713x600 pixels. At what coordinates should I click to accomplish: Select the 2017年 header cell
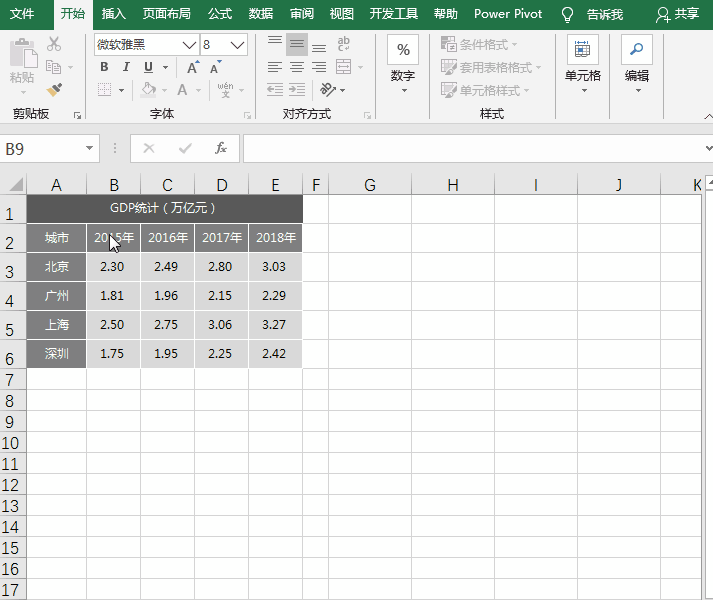tap(221, 237)
